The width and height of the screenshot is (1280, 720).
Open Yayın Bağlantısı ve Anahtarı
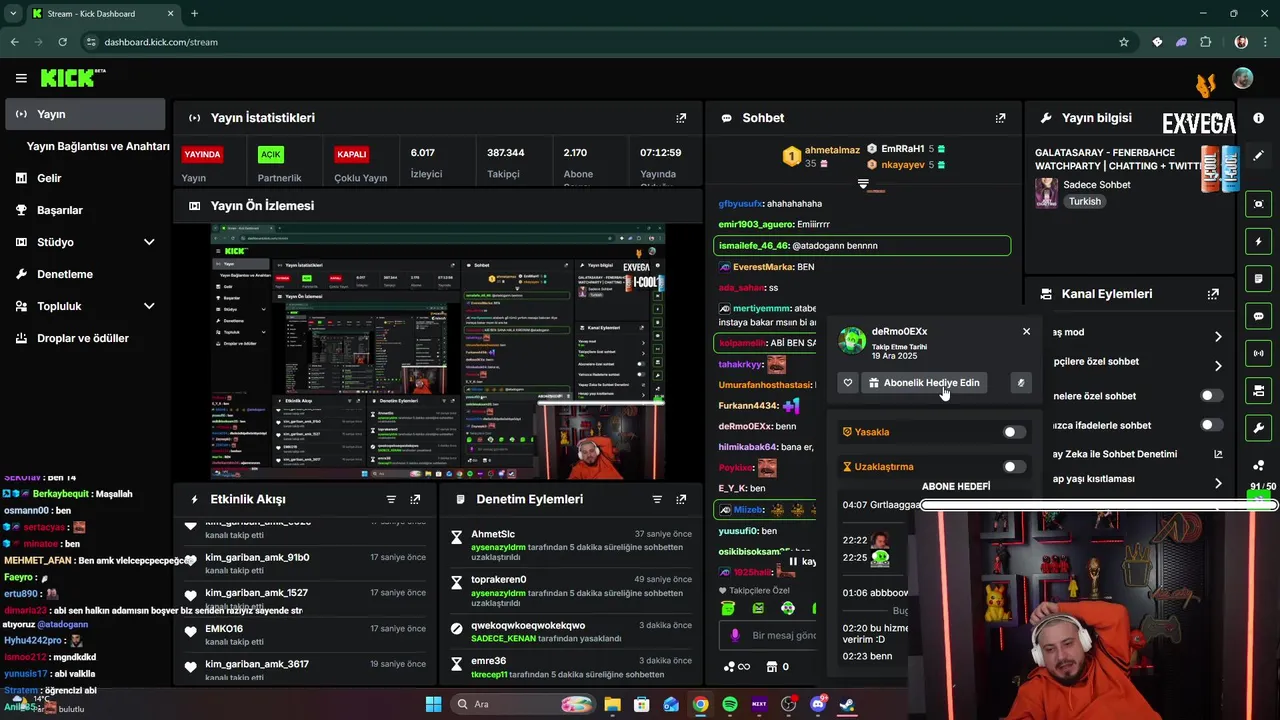(98, 146)
